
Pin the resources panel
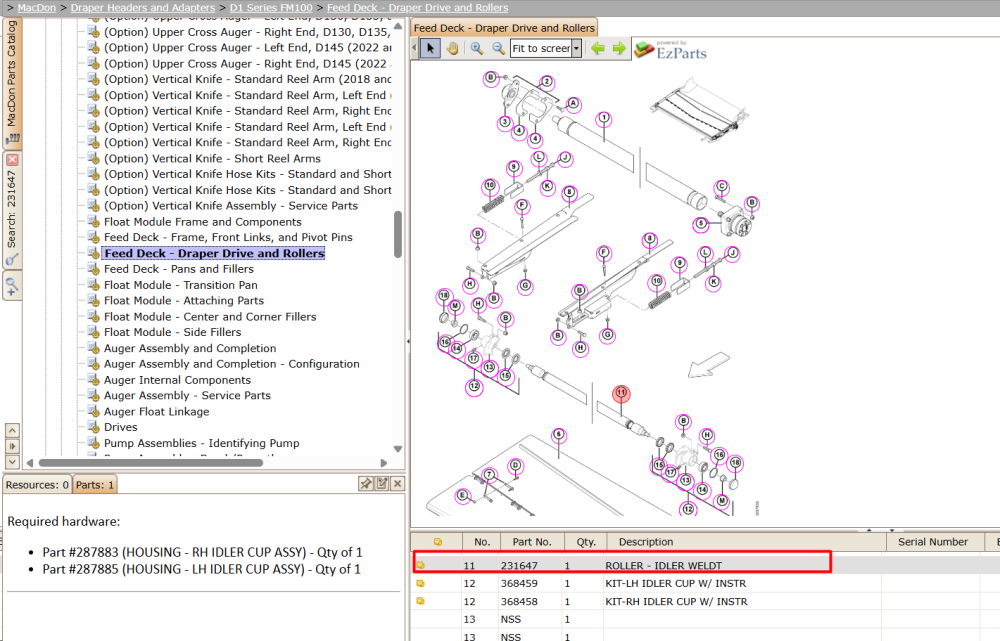tap(365, 483)
